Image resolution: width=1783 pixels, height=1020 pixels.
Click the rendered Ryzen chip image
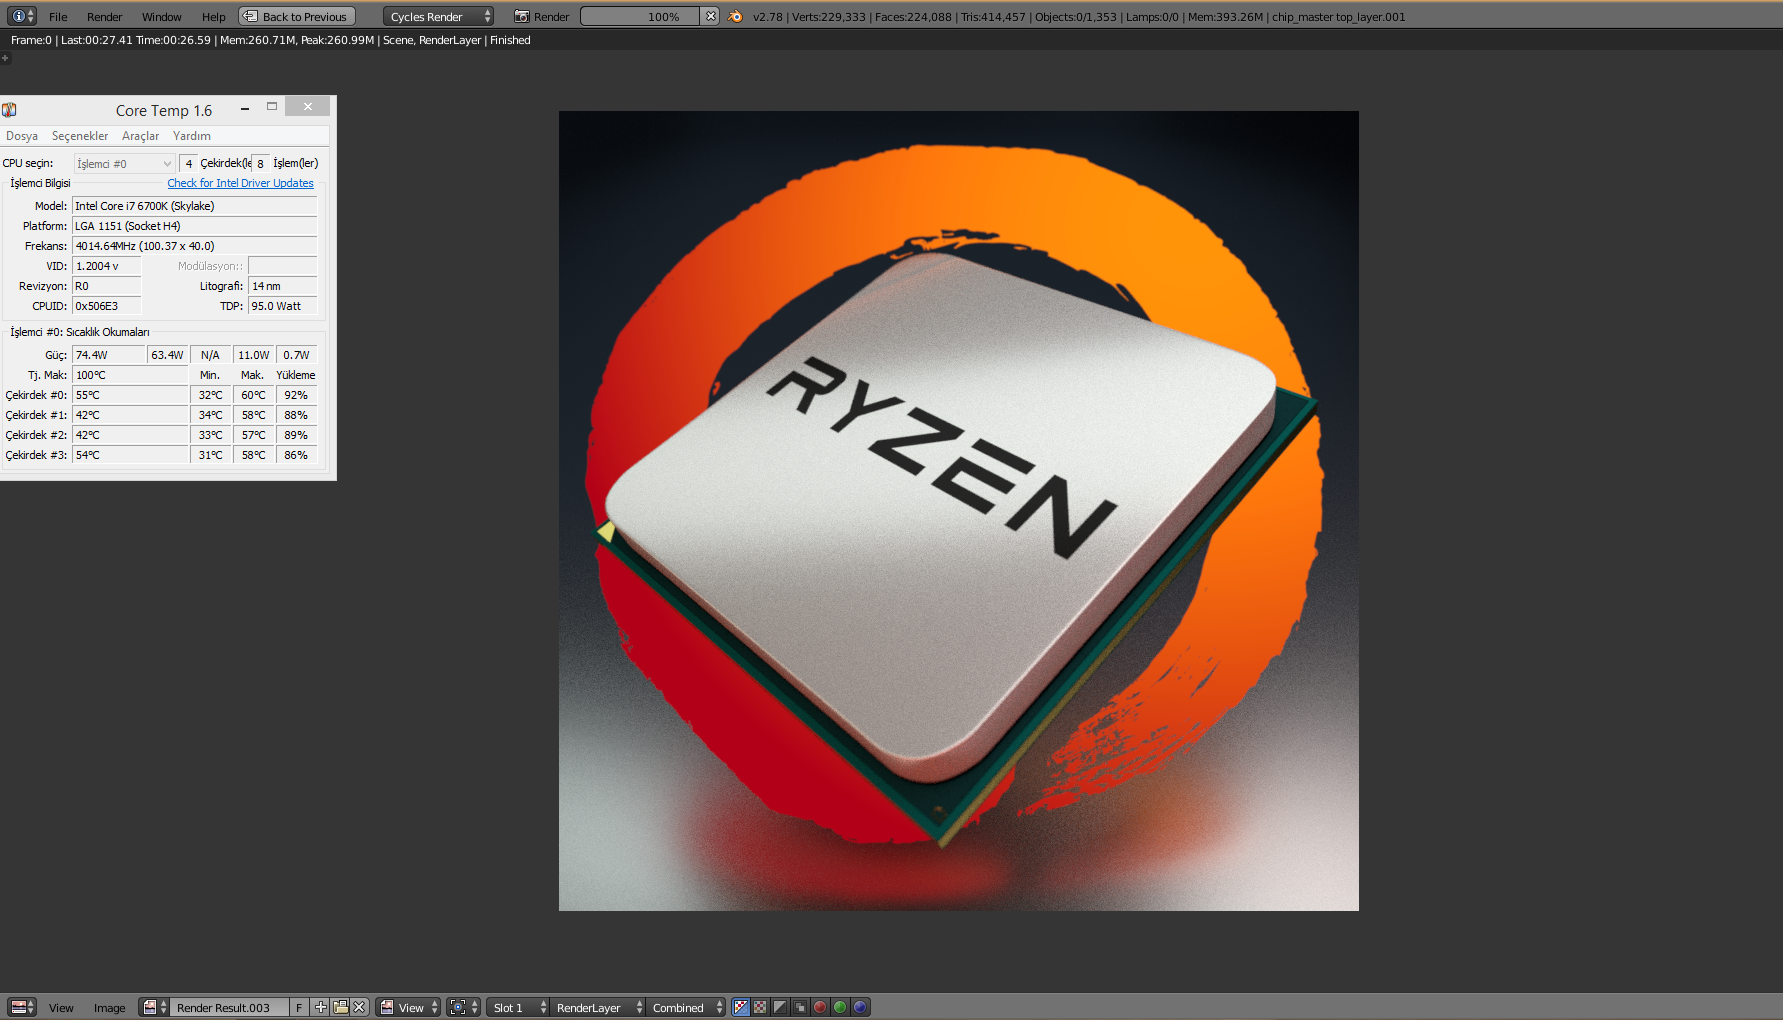(x=958, y=511)
